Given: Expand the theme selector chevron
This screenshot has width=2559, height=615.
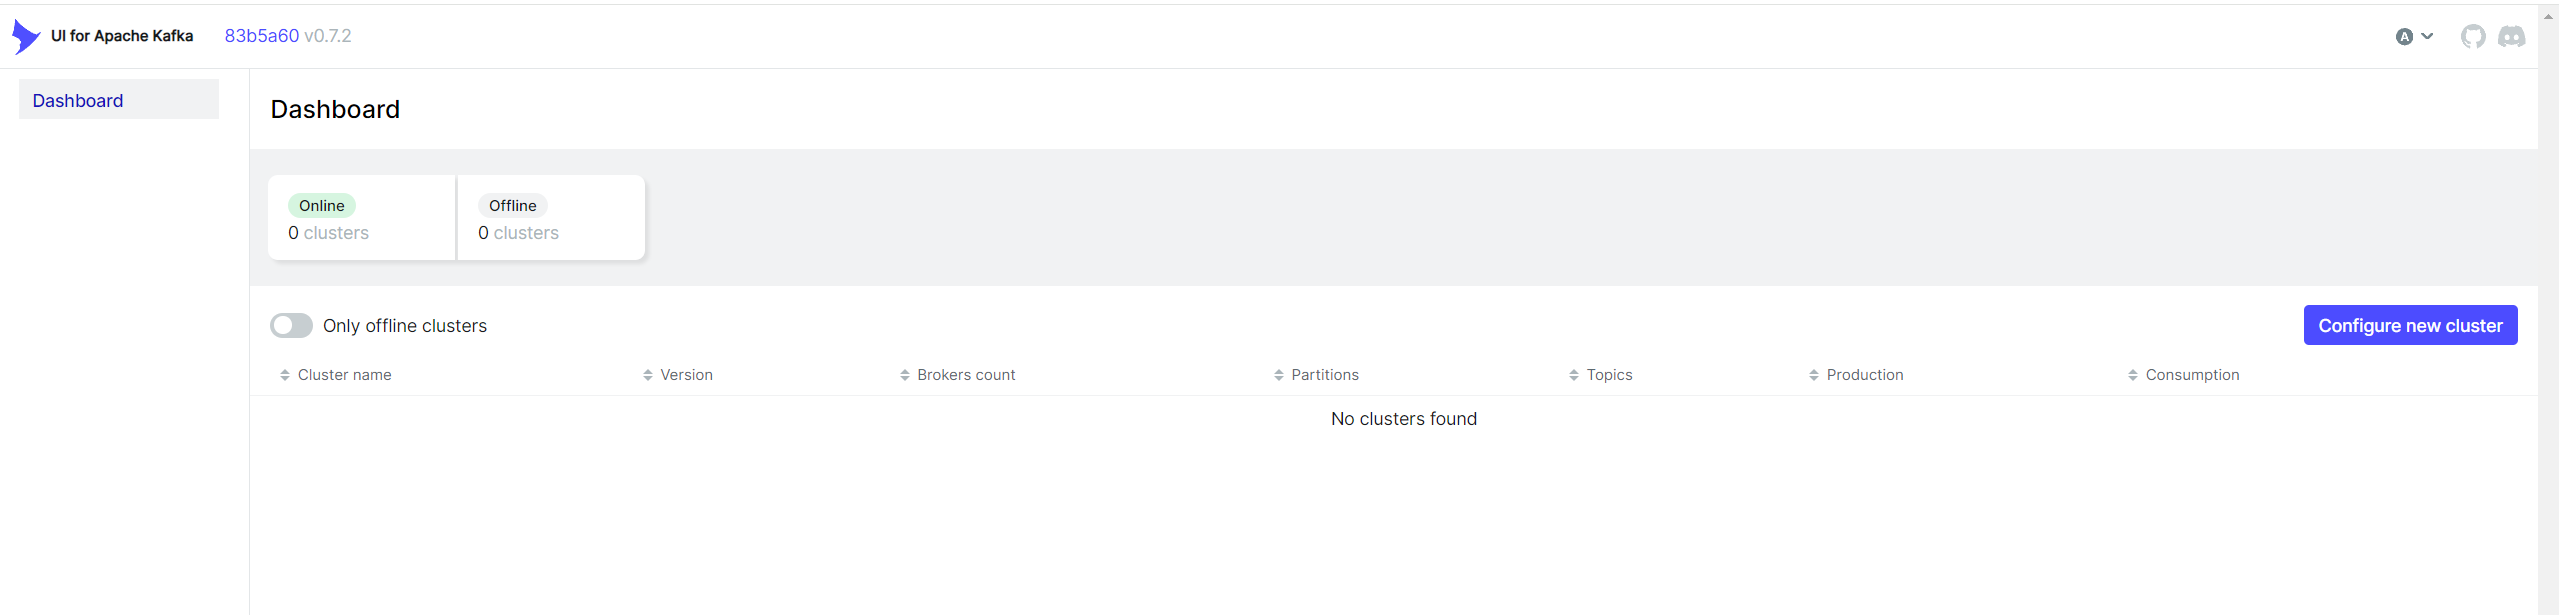Looking at the screenshot, I should pyautogui.click(x=2427, y=37).
